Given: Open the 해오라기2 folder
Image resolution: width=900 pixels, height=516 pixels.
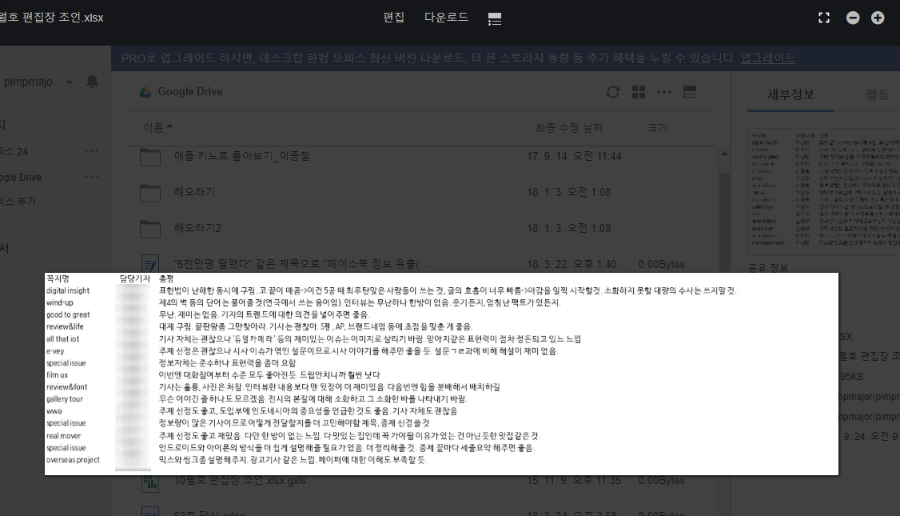Looking at the screenshot, I should (197, 228).
